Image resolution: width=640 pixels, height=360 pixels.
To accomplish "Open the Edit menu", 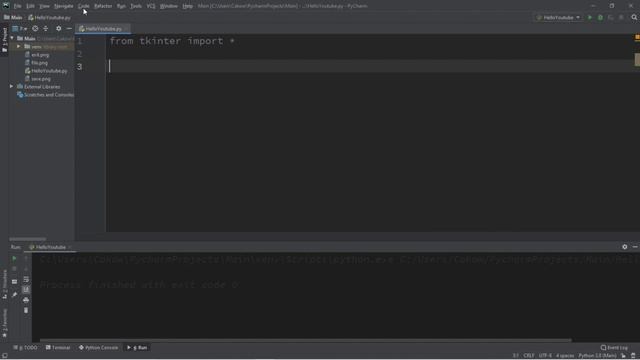I will coord(31,6).
